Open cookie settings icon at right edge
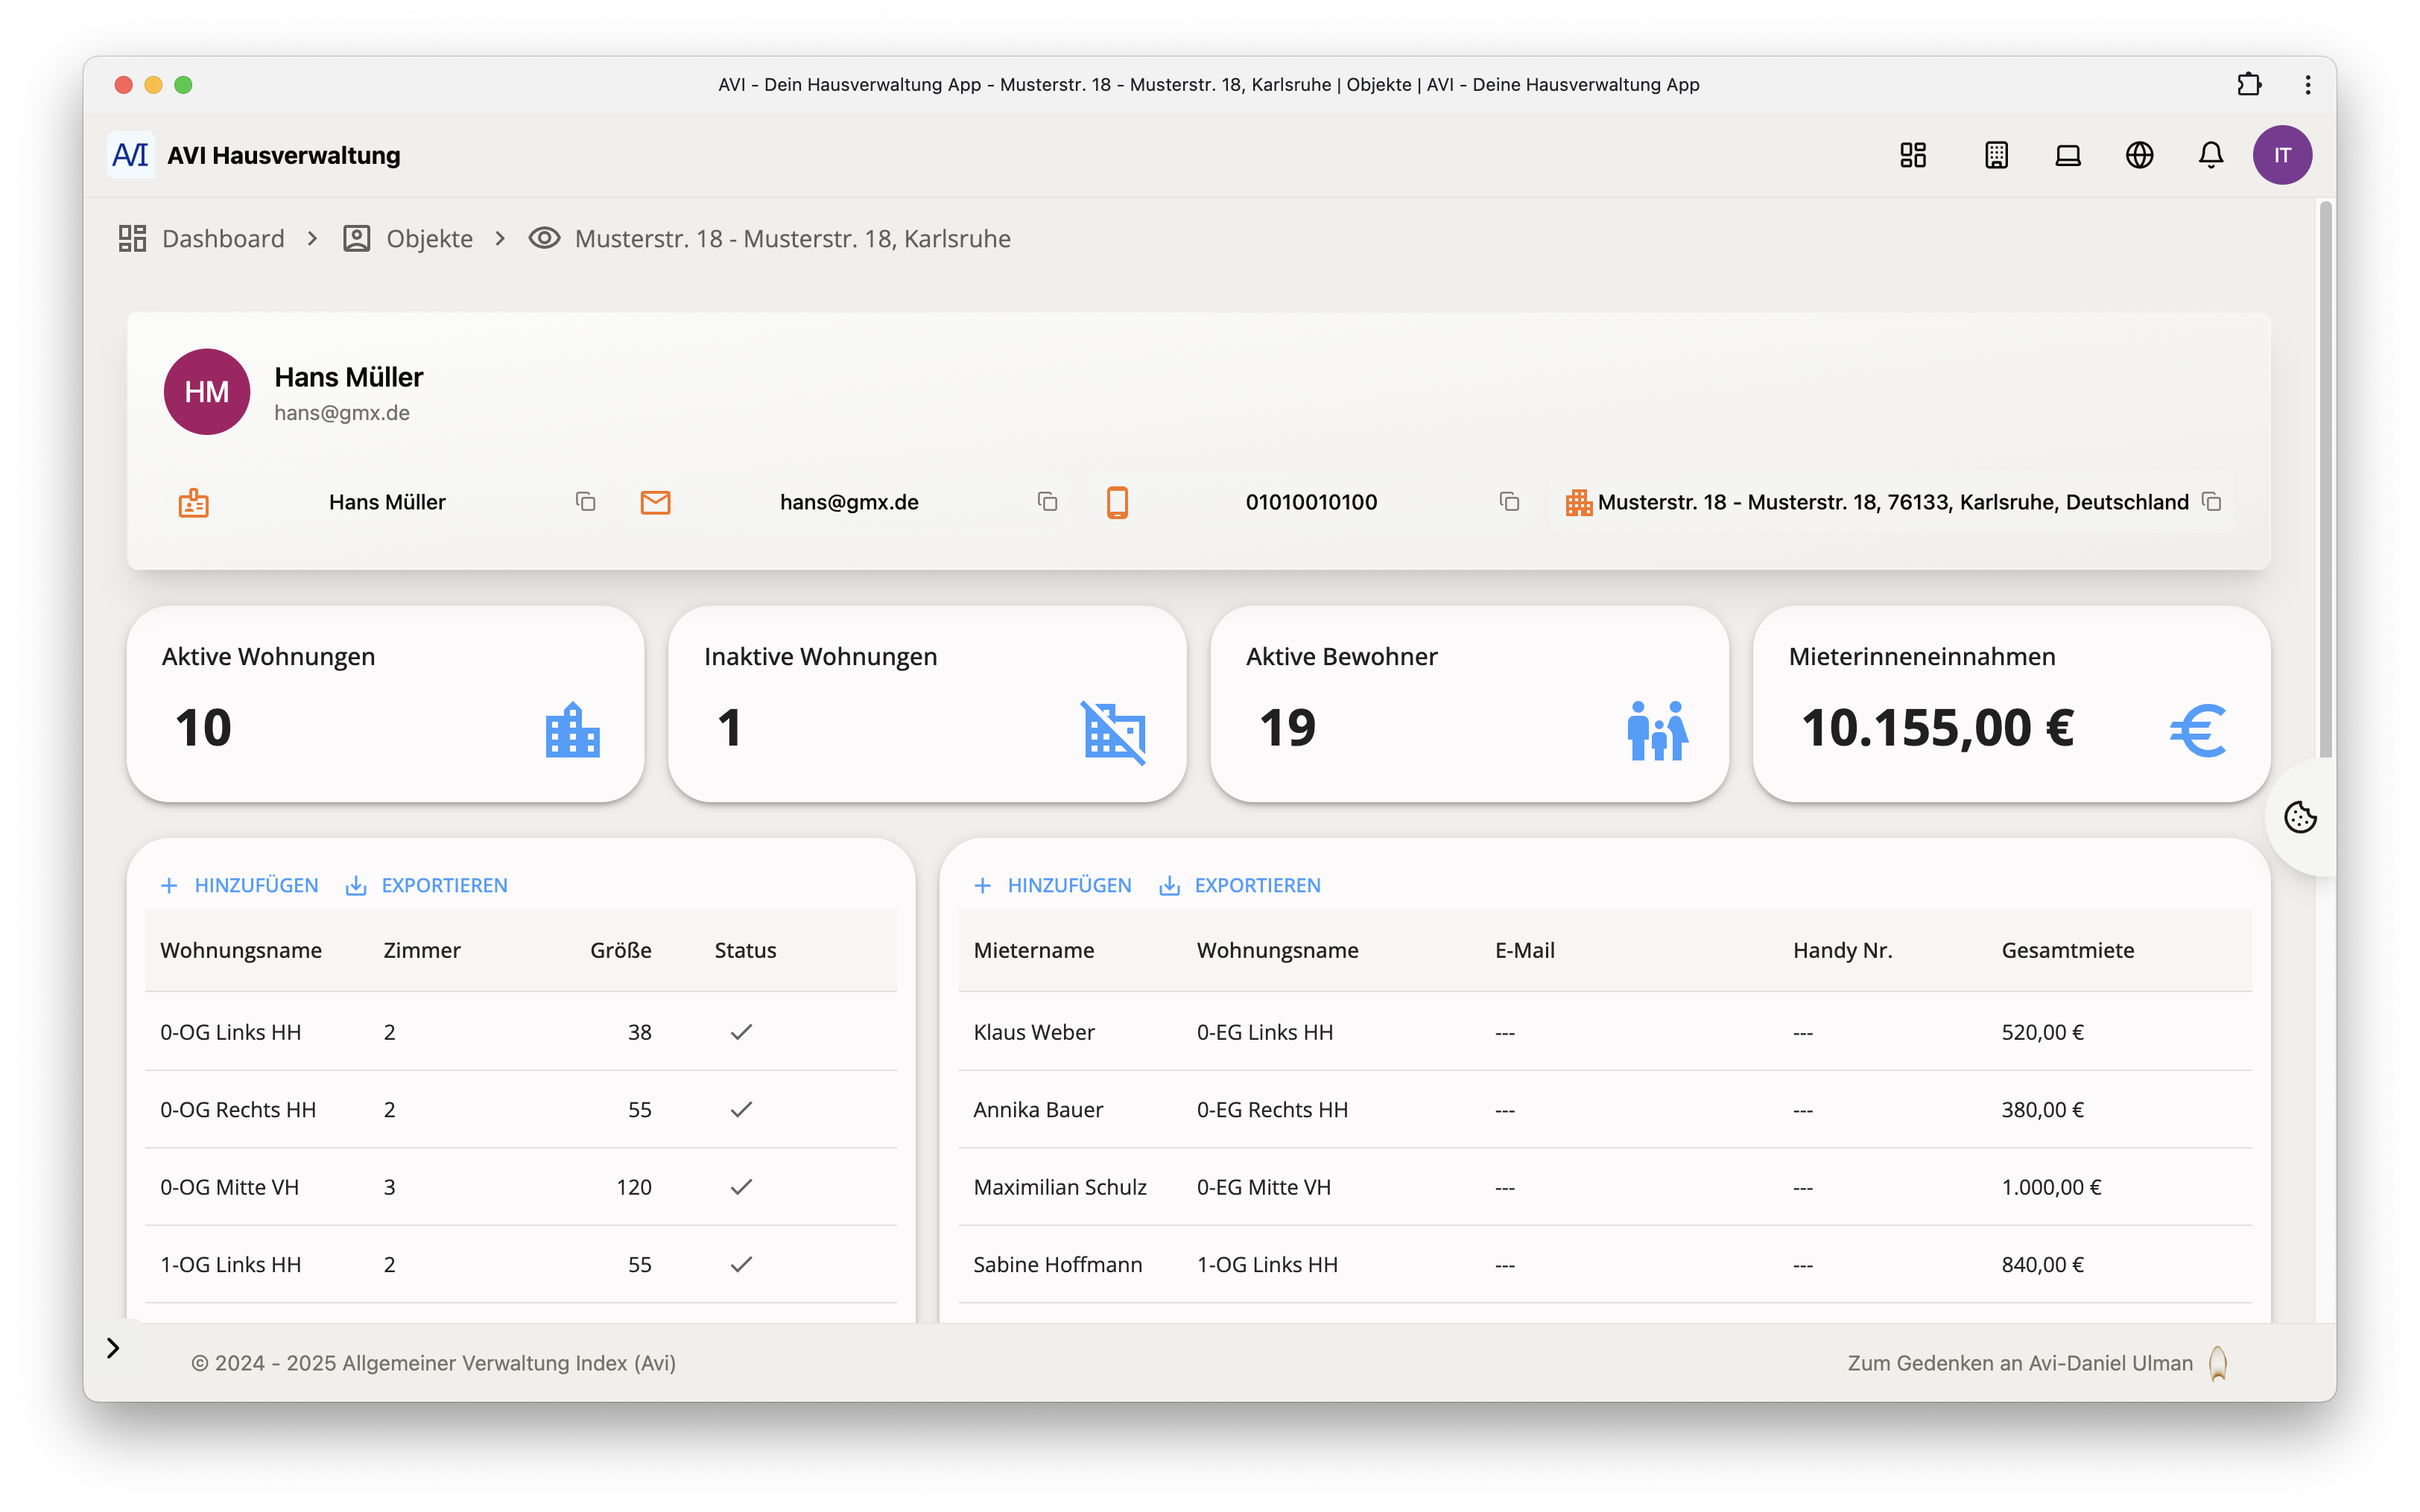This screenshot has height=1512, width=2420. pyautogui.click(x=2300, y=817)
